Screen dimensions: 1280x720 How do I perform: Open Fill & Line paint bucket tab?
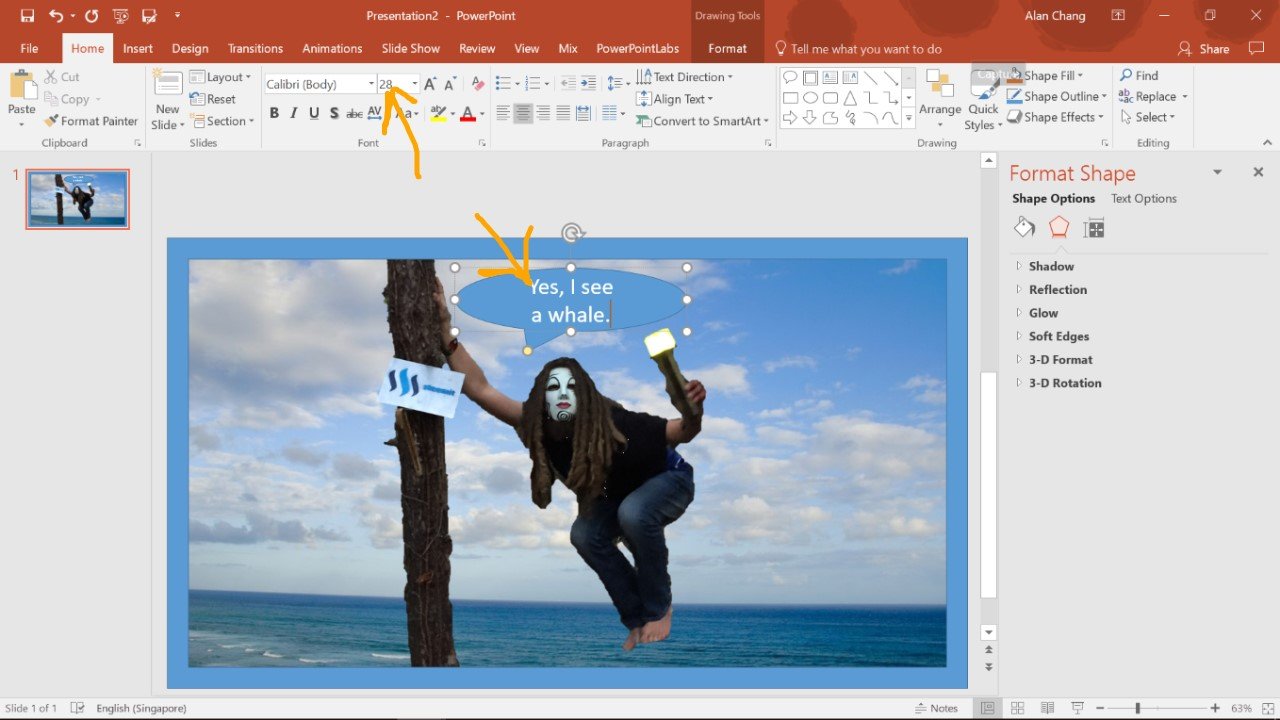pos(1024,227)
